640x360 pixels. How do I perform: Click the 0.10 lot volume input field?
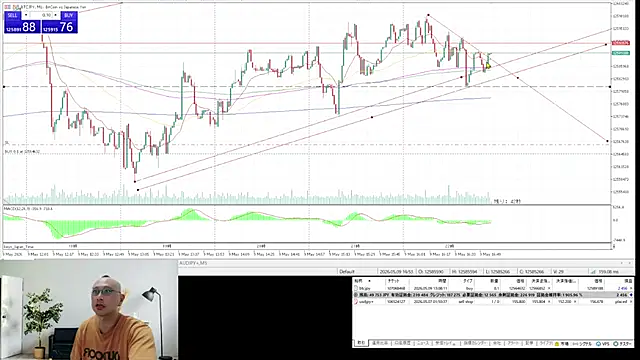click(x=41, y=15)
